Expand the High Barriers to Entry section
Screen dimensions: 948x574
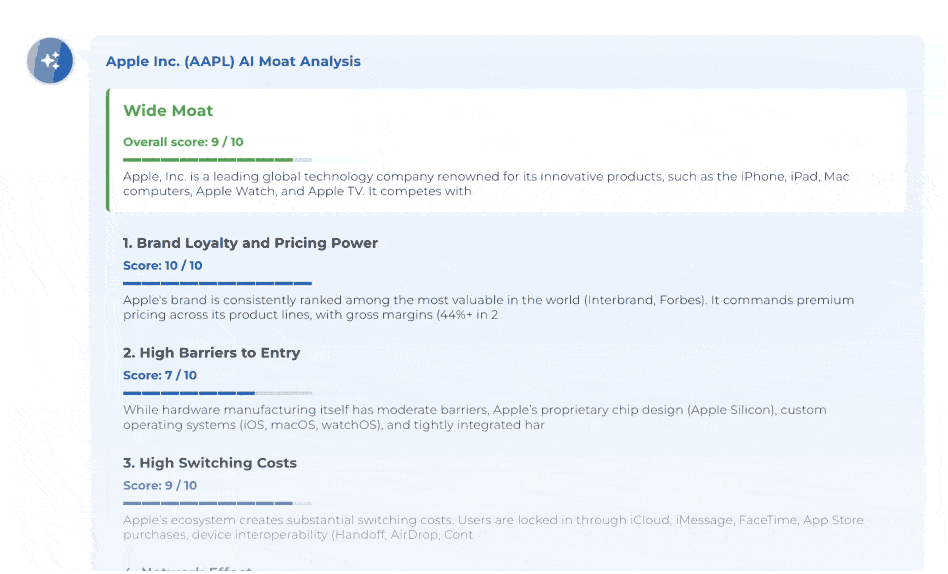point(211,353)
